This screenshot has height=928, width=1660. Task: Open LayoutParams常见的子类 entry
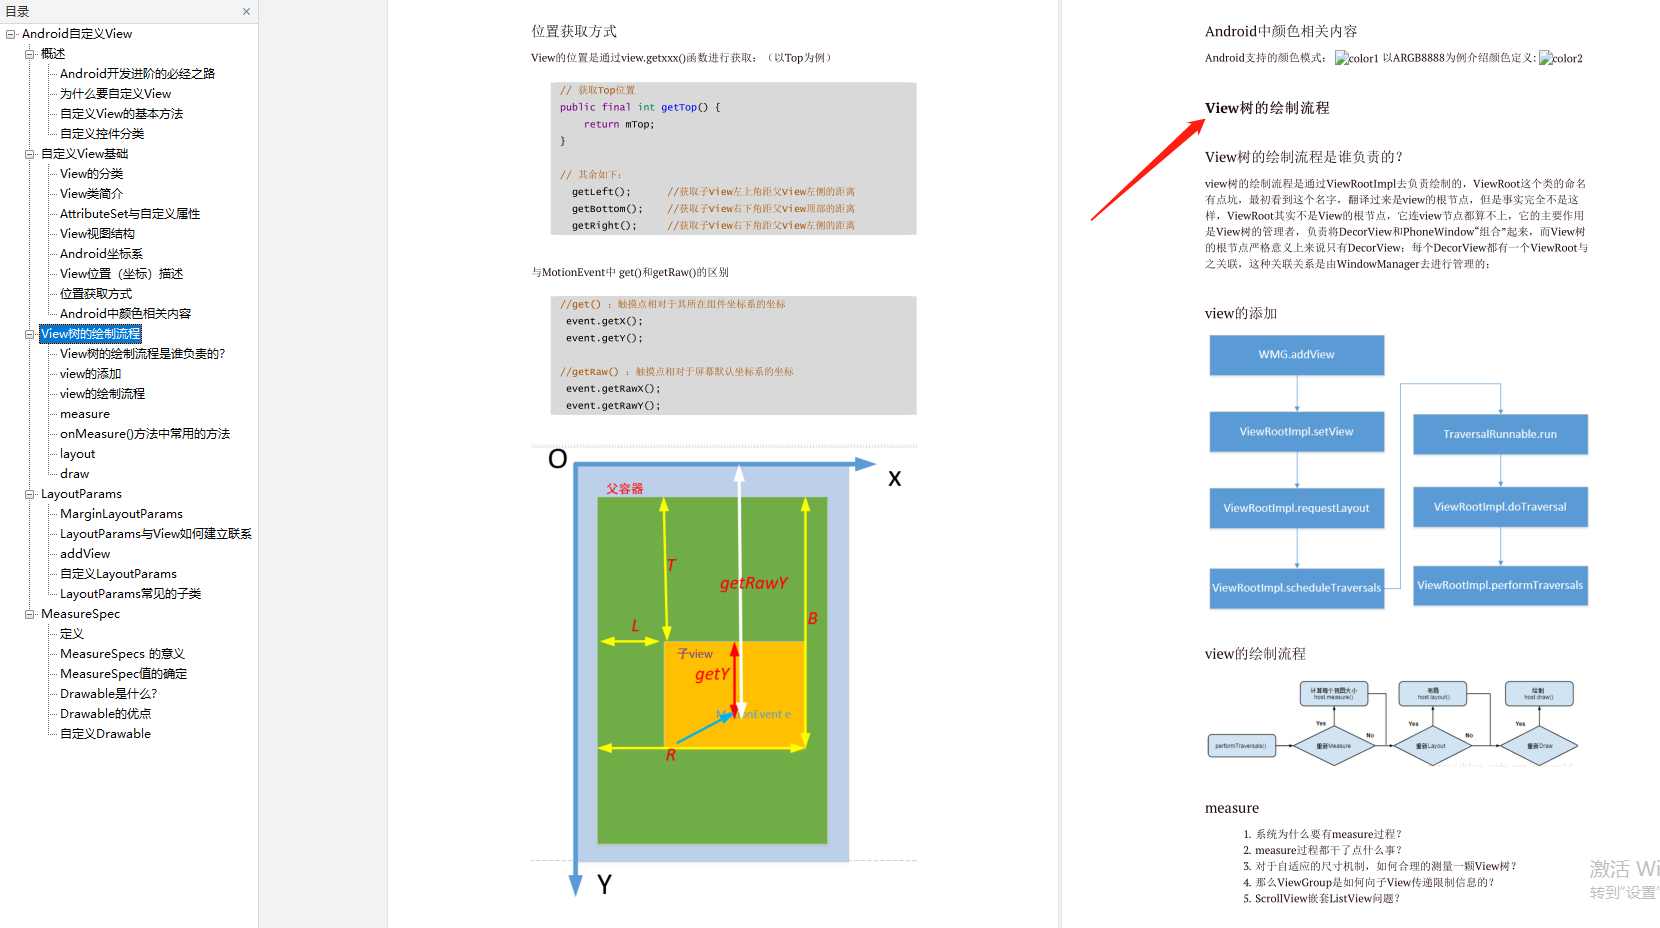130,594
